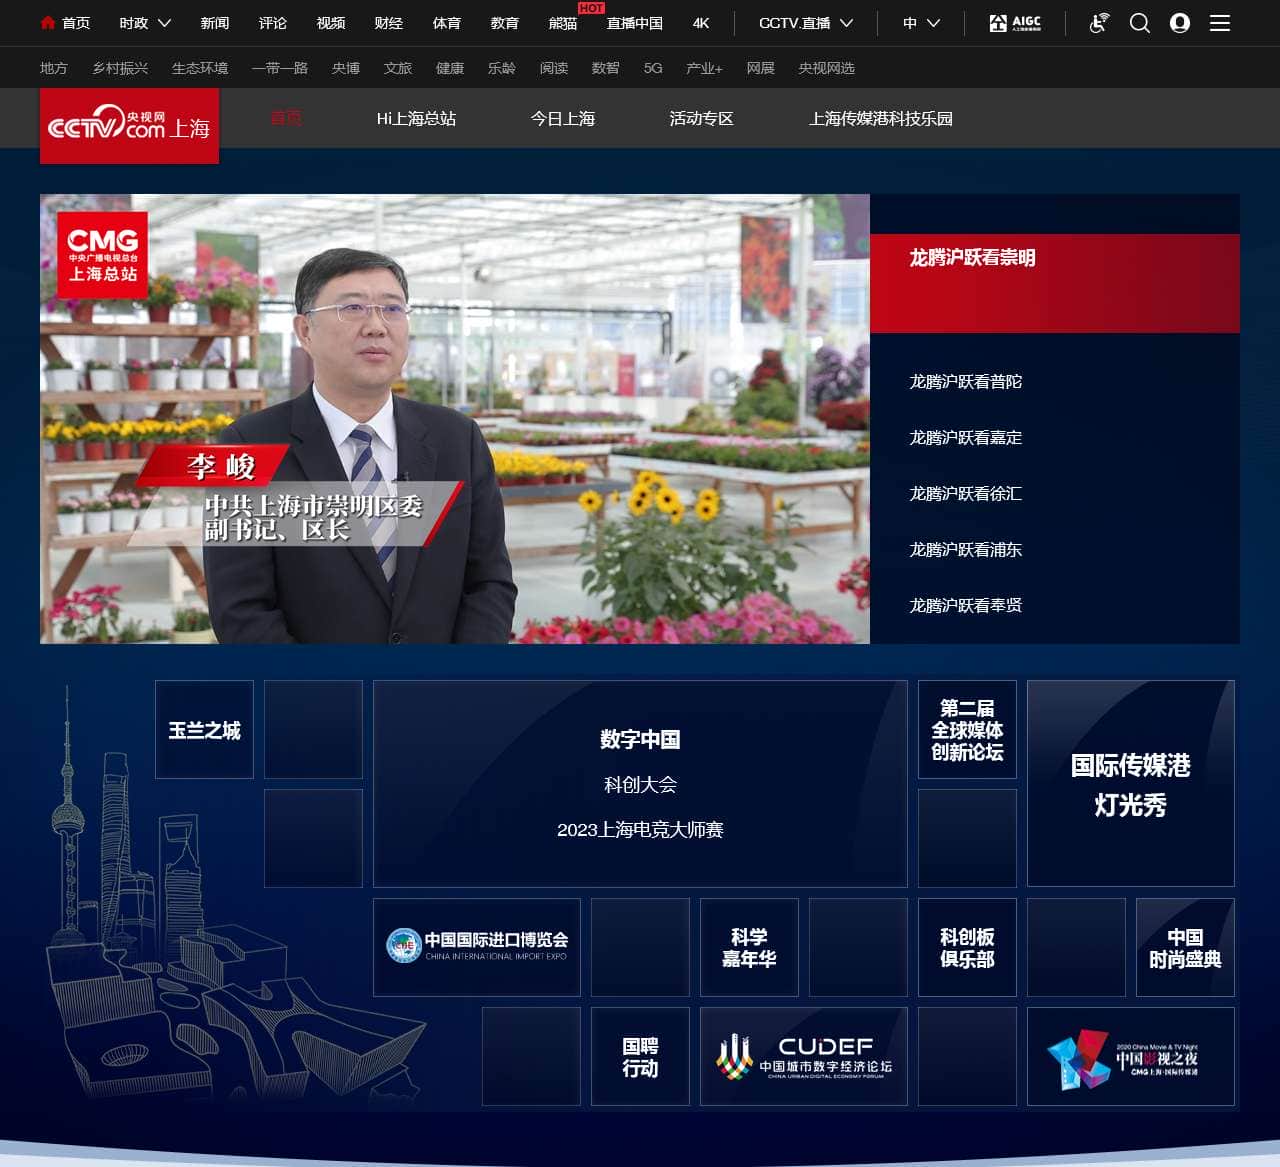Click the 乡村振兴 link

(120, 68)
